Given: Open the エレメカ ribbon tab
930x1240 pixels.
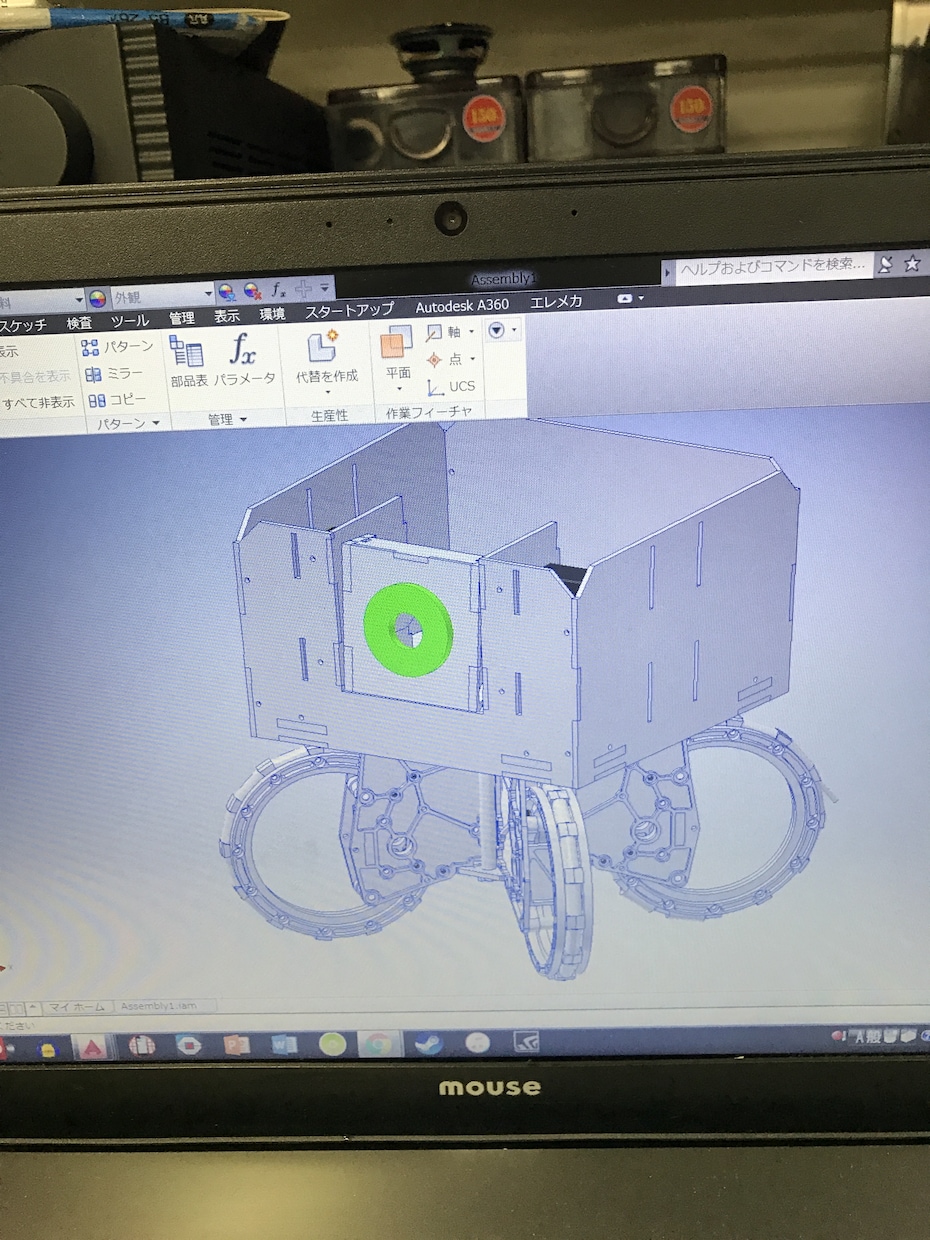Looking at the screenshot, I should [556, 302].
